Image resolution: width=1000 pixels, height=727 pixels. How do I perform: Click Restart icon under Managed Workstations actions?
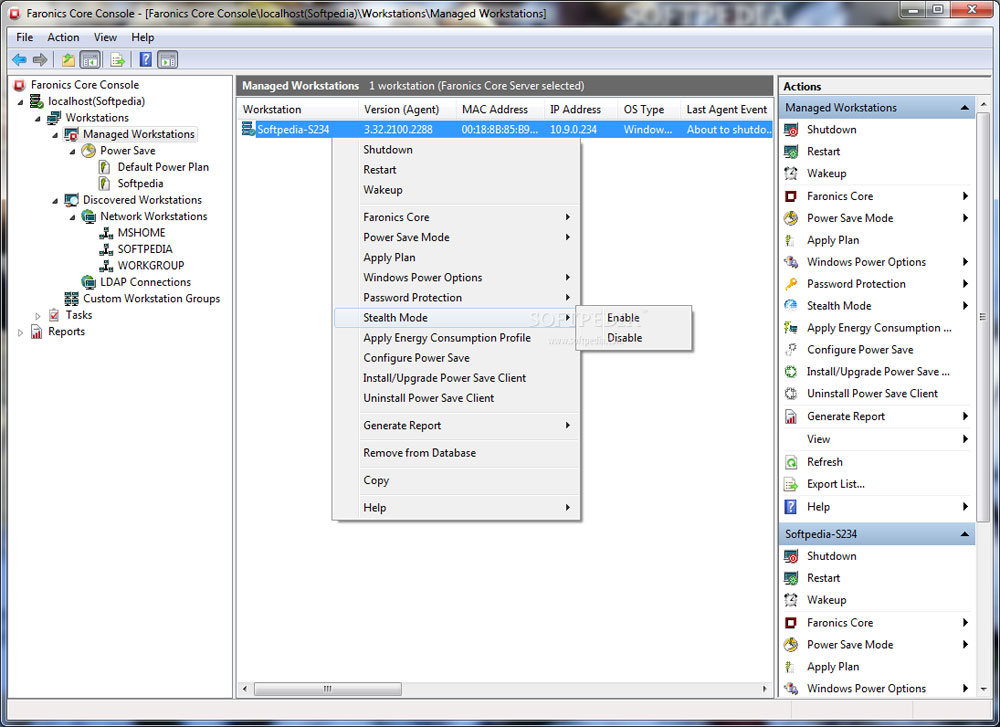click(x=791, y=152)
